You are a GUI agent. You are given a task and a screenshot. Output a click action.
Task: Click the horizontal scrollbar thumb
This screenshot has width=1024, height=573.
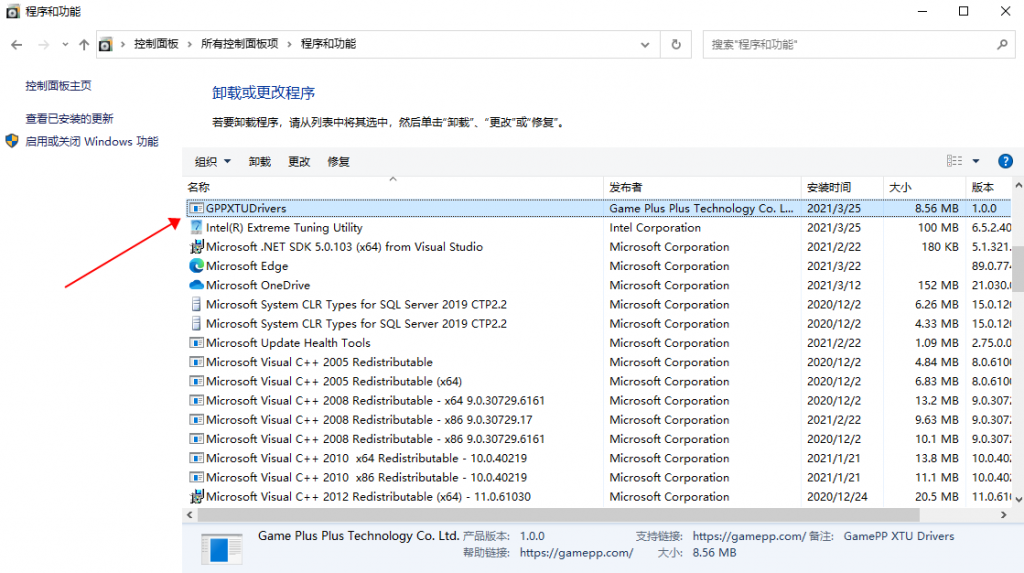click(x=558, y=515)
